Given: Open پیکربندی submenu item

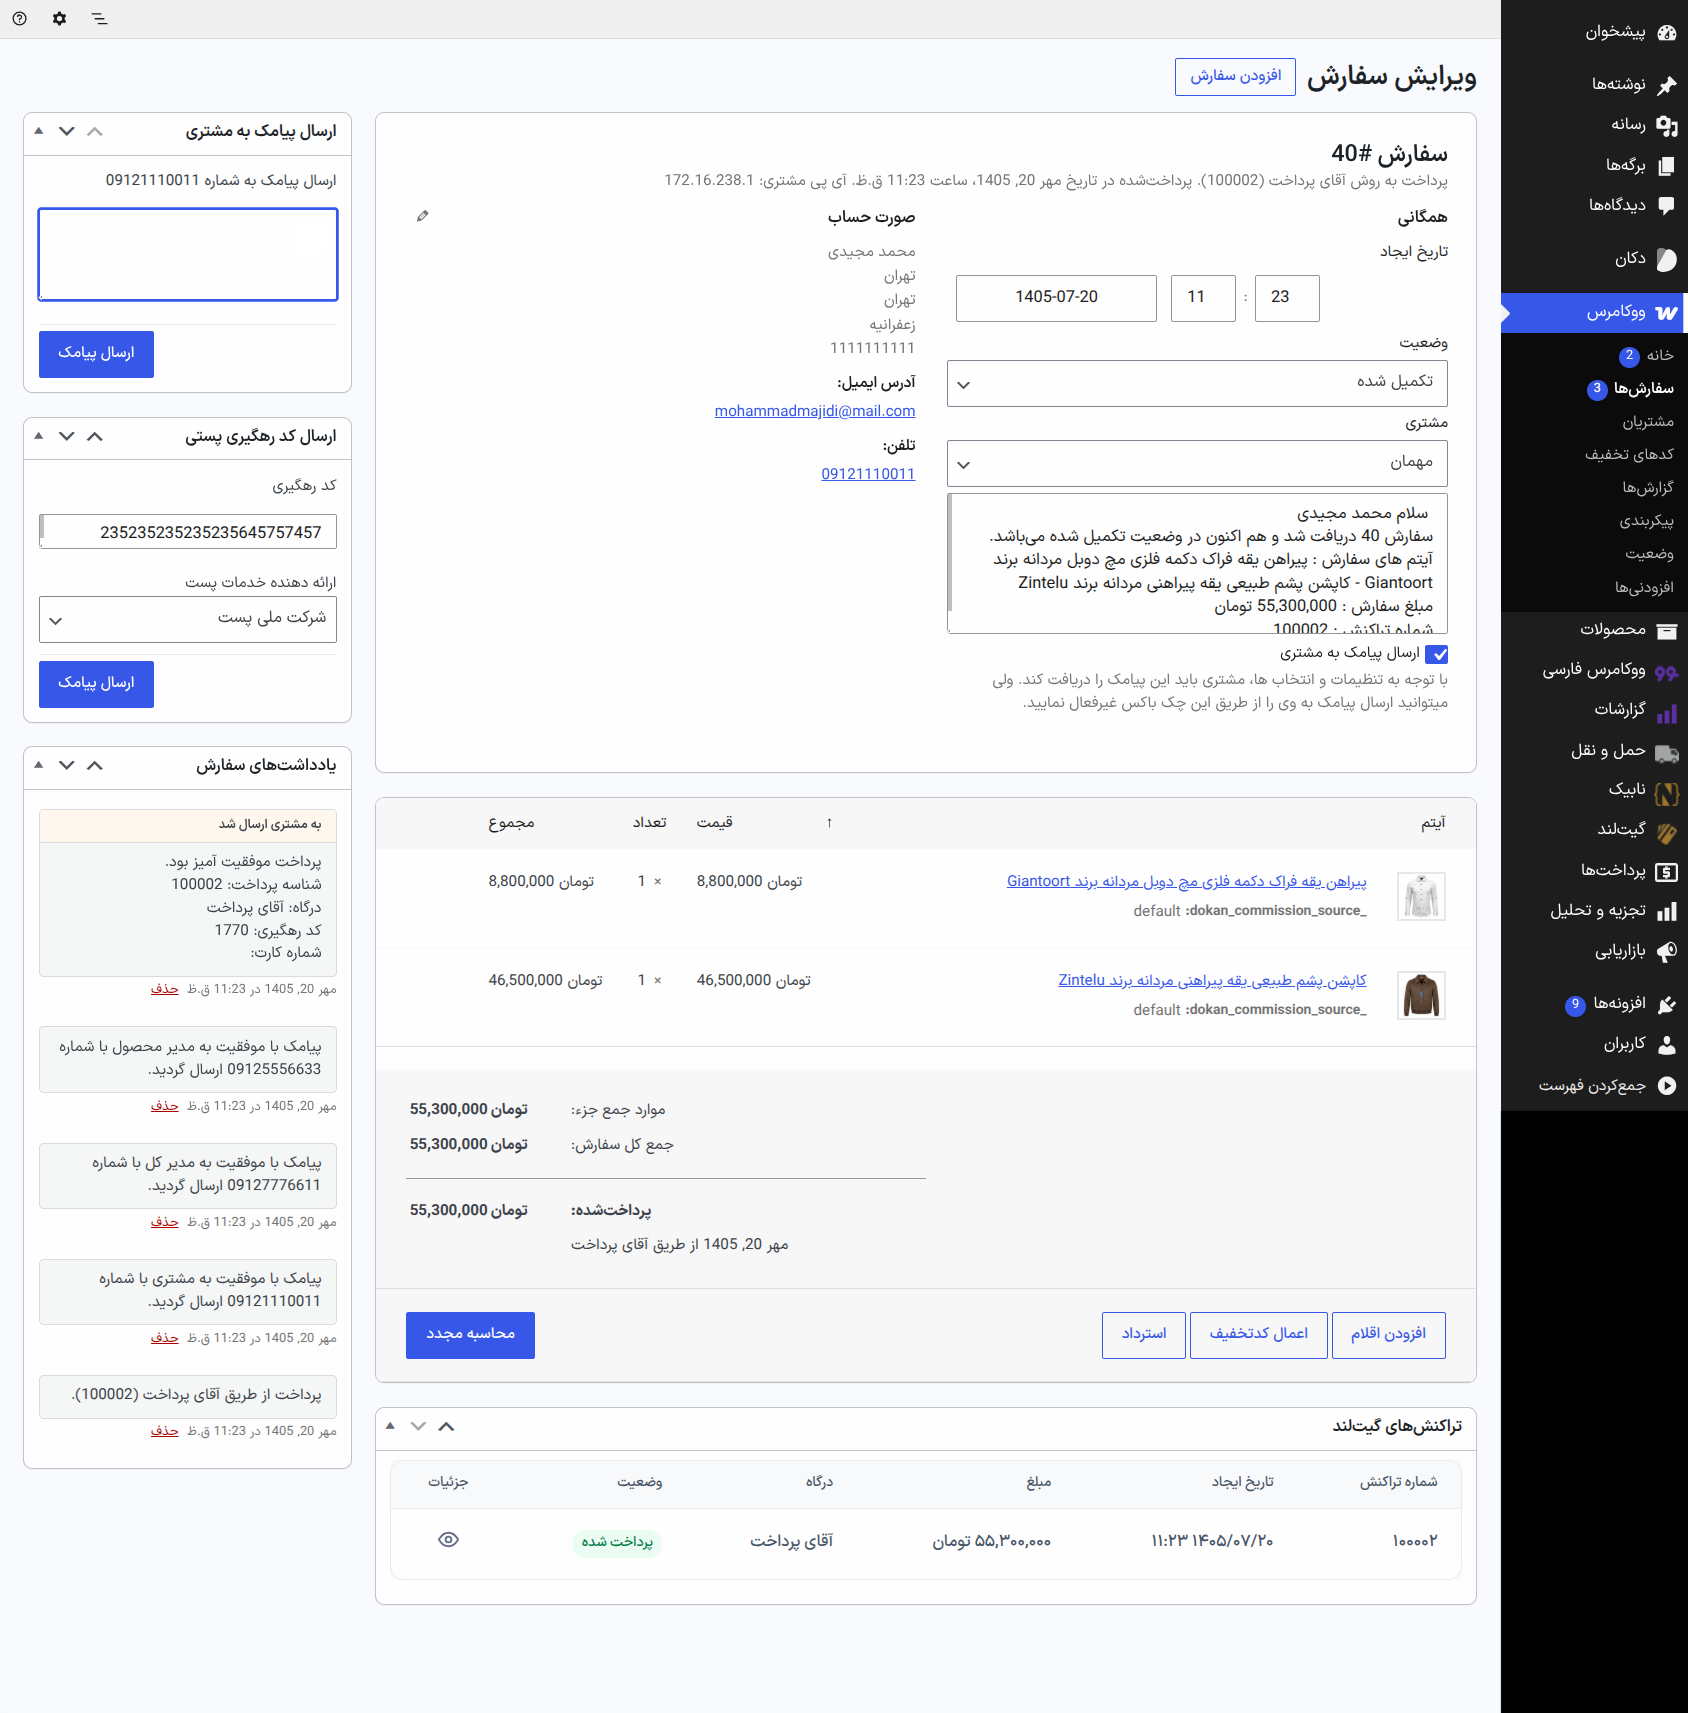Looking at the screenshot, I should click(1646, 521).
